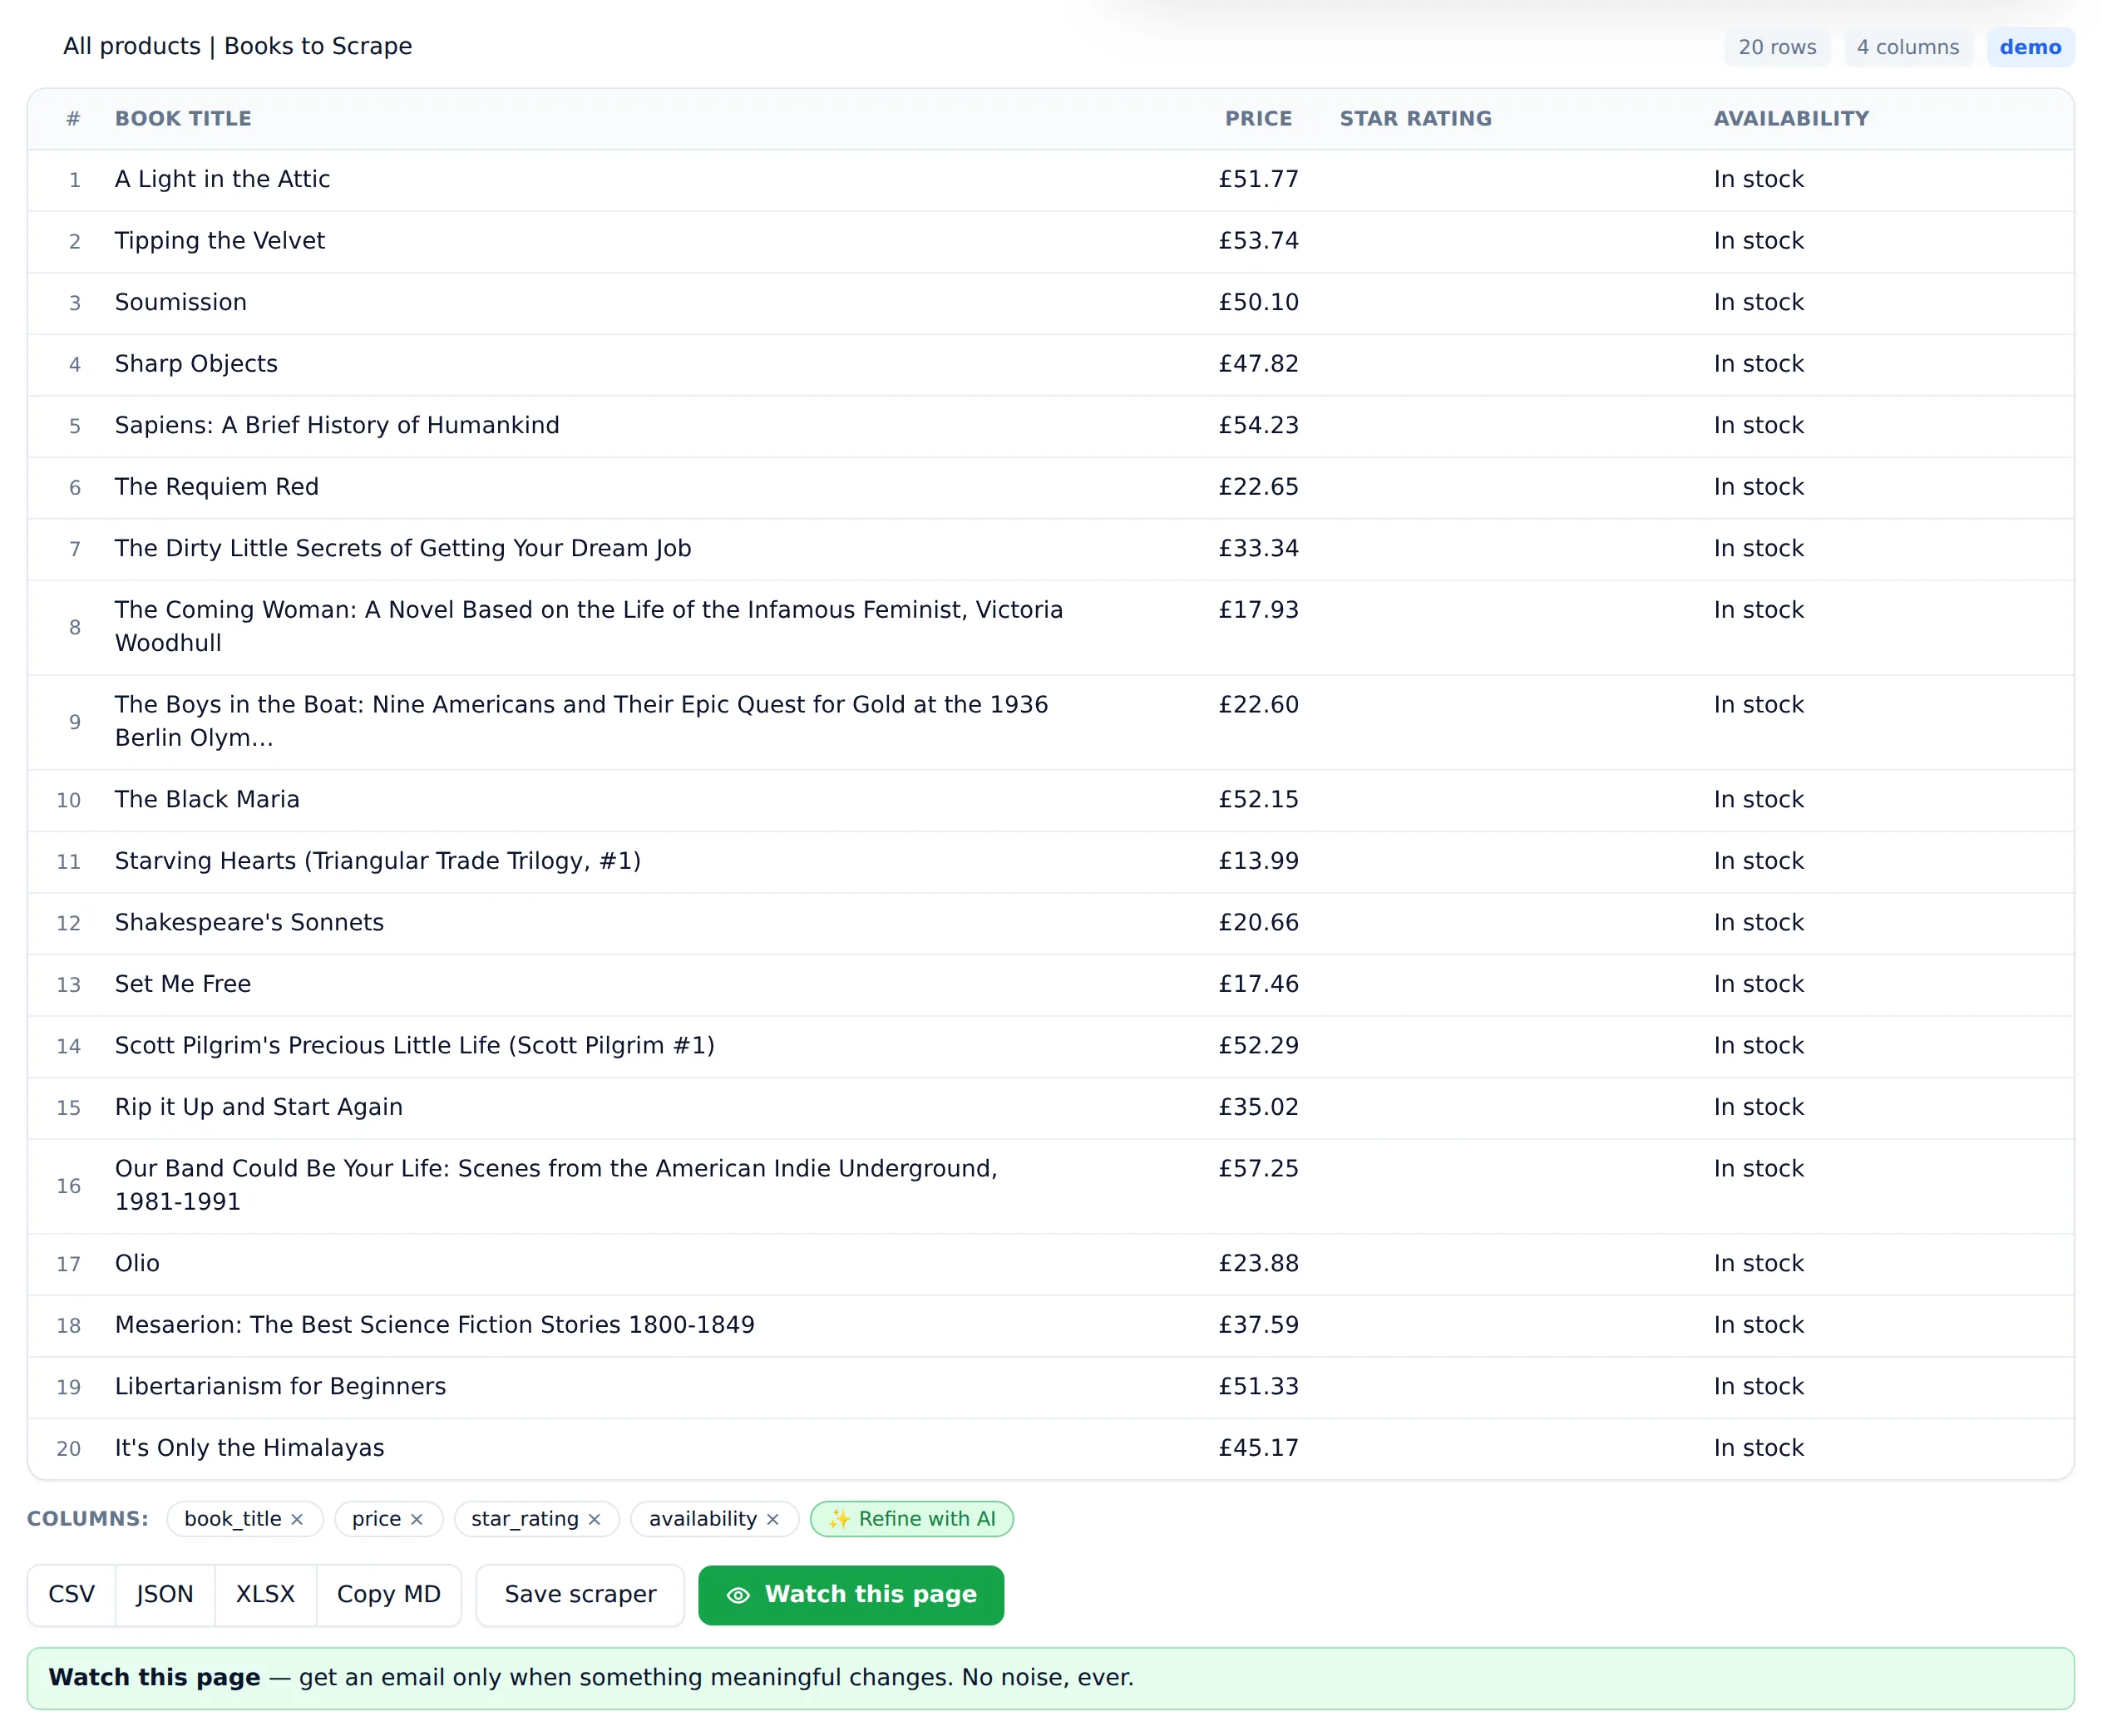Select 'Starving Hearts' title cell

pyautogui.click(x=378, y=861)
